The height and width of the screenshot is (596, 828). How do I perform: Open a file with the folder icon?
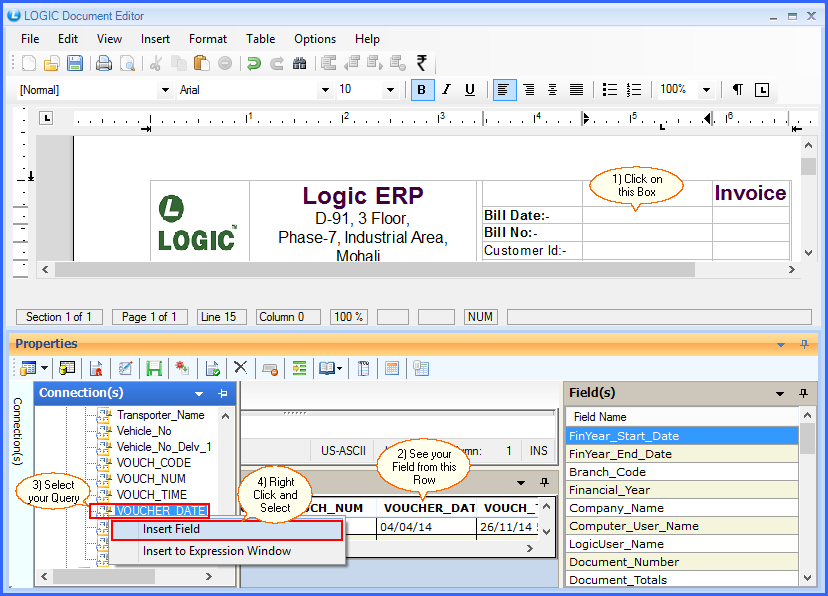52,63
